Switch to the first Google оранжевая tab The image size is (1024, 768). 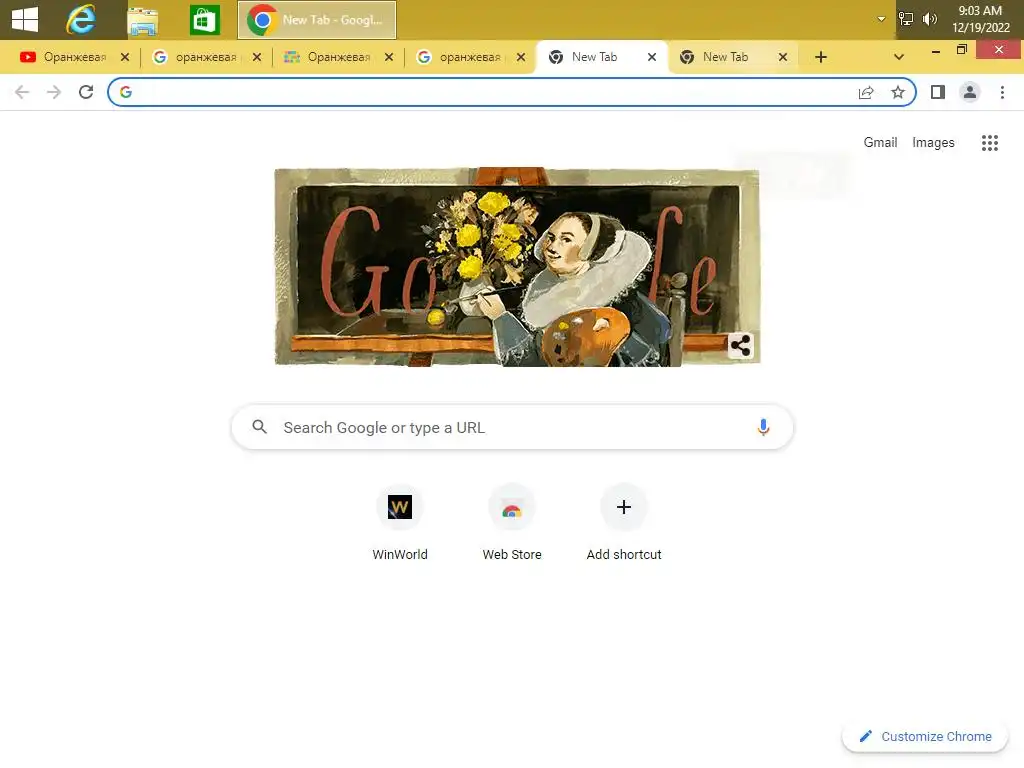coord(196,57)
